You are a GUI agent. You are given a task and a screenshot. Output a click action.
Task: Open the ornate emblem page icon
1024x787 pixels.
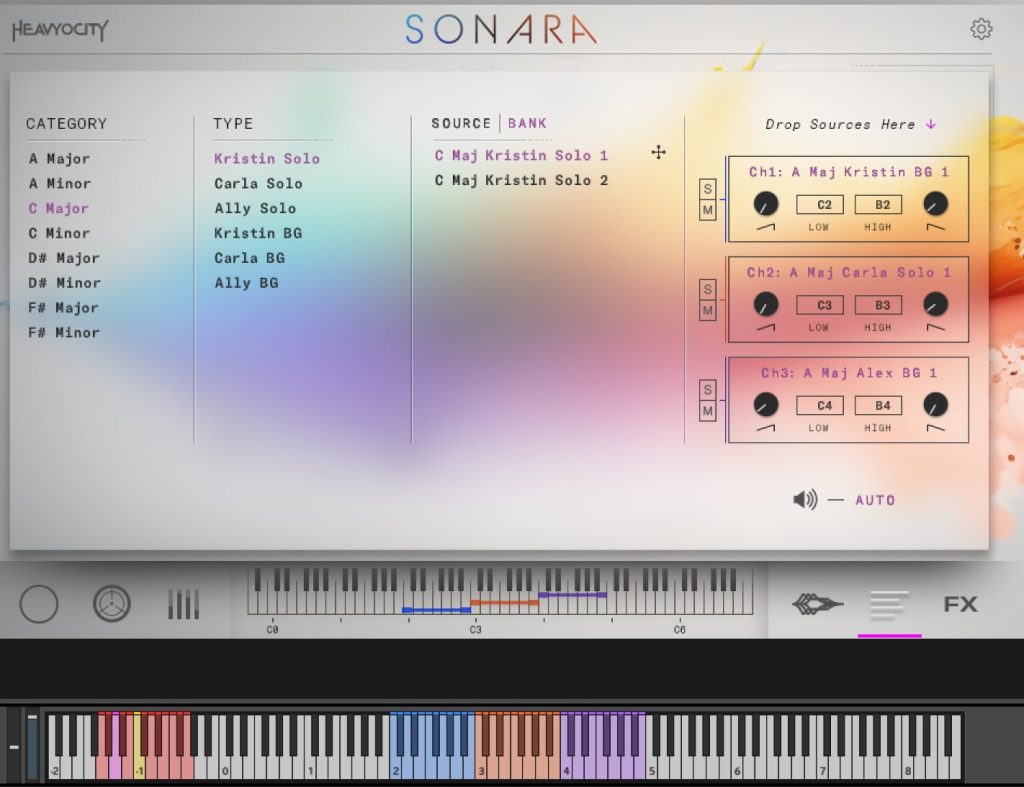(x=818, y=604)
